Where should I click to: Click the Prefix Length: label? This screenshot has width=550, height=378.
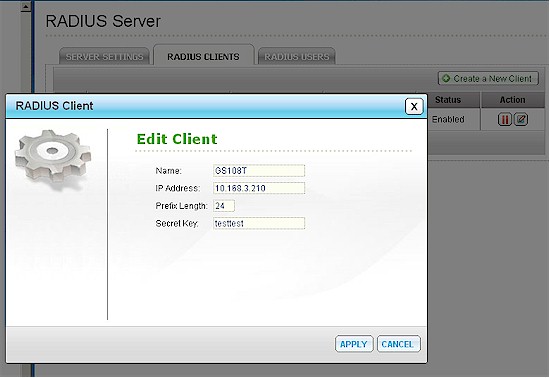coord(181,206)
